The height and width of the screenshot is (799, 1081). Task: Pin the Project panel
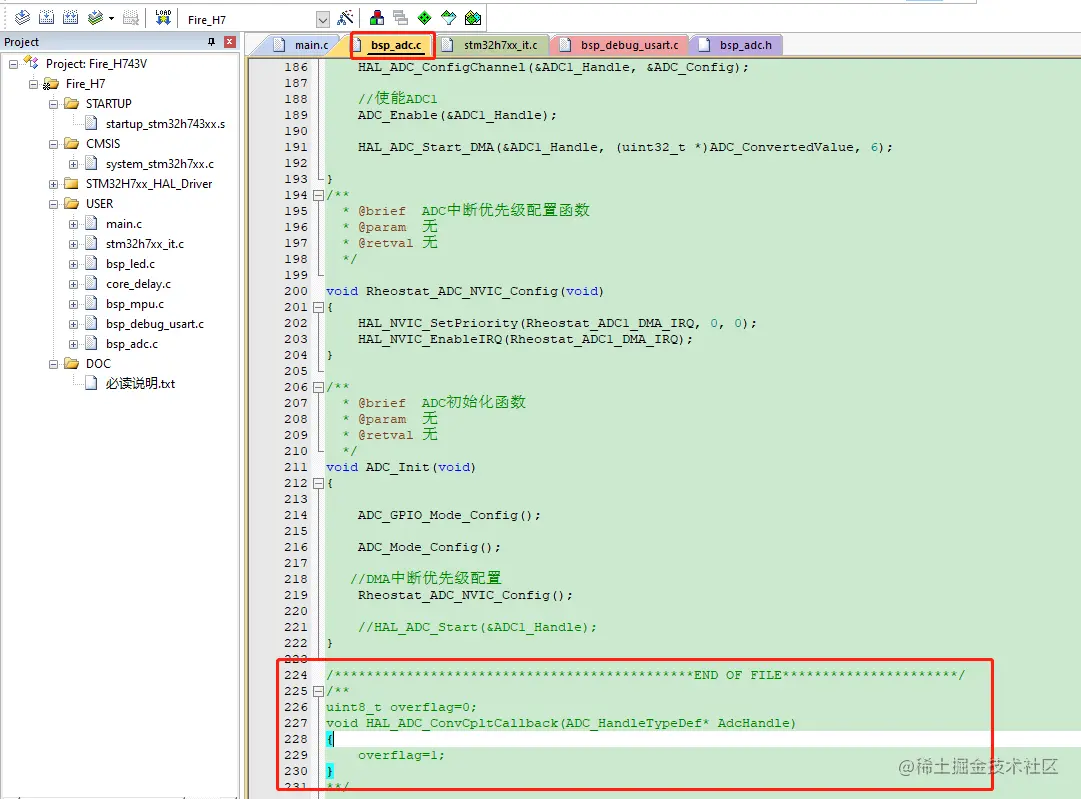point(212,42)
